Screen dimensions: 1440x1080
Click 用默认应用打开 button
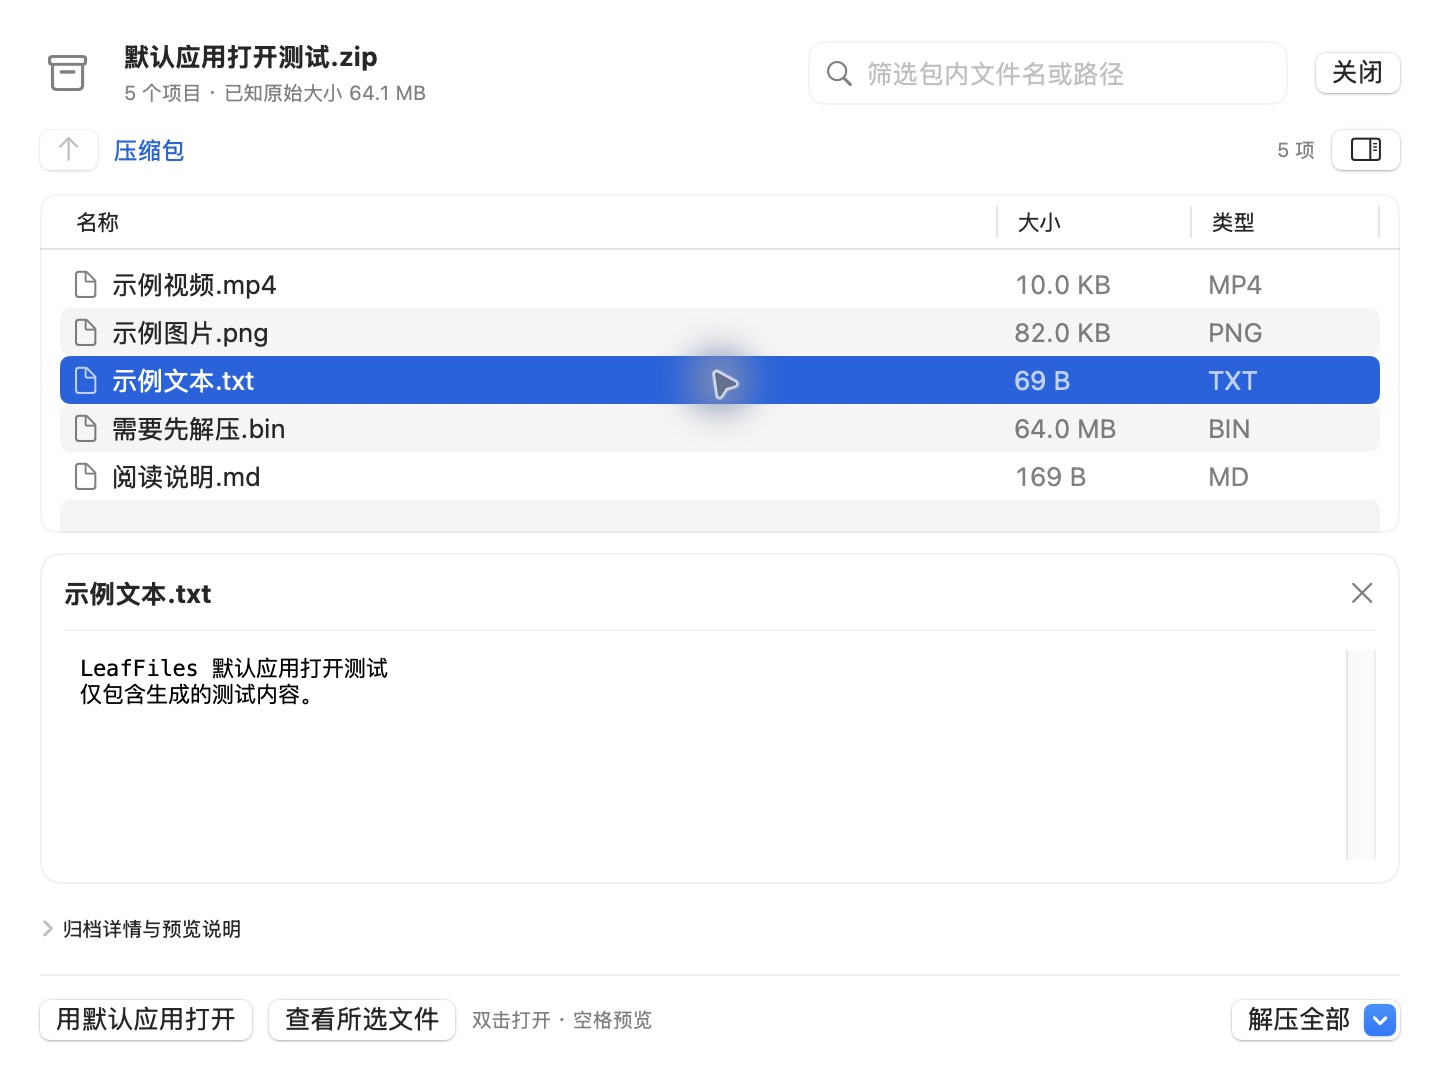146,1020
